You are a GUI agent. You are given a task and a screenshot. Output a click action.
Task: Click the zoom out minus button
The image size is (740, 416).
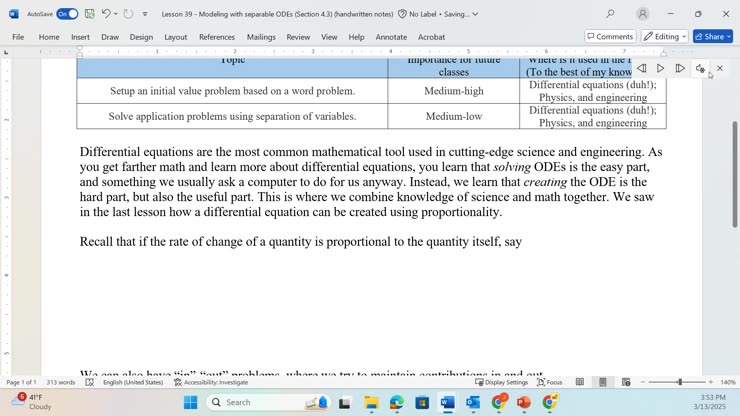click(643, 382)
